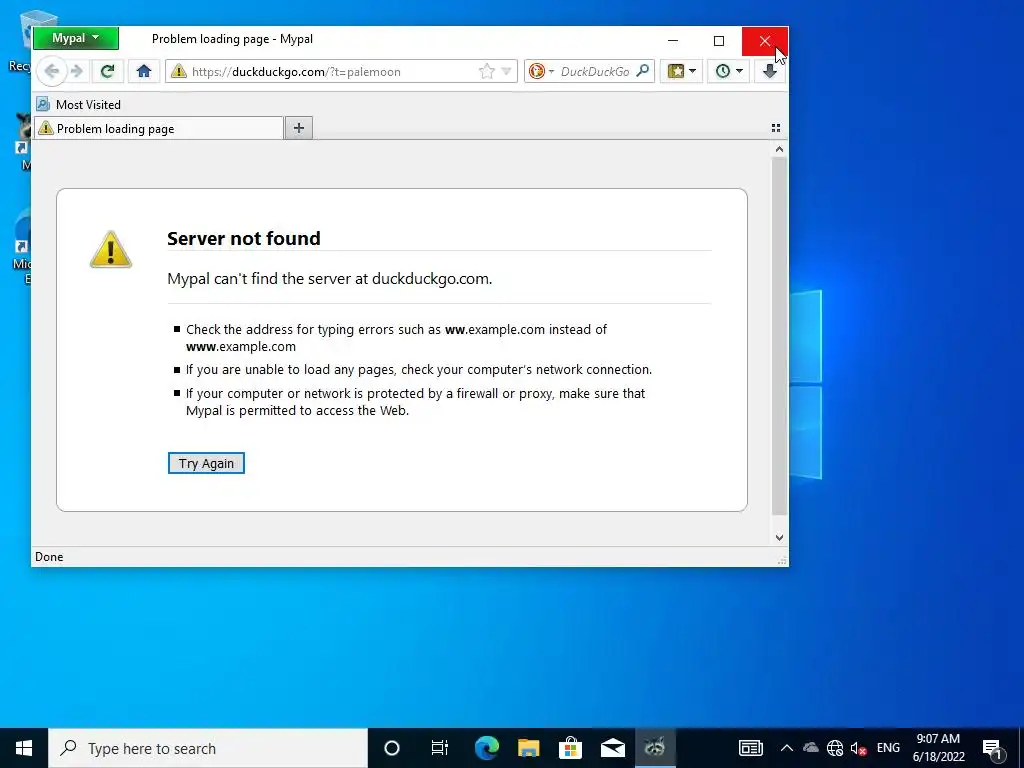Maximize the Mypal window
The image size is (1024, 768).
[x=719, y=40]
